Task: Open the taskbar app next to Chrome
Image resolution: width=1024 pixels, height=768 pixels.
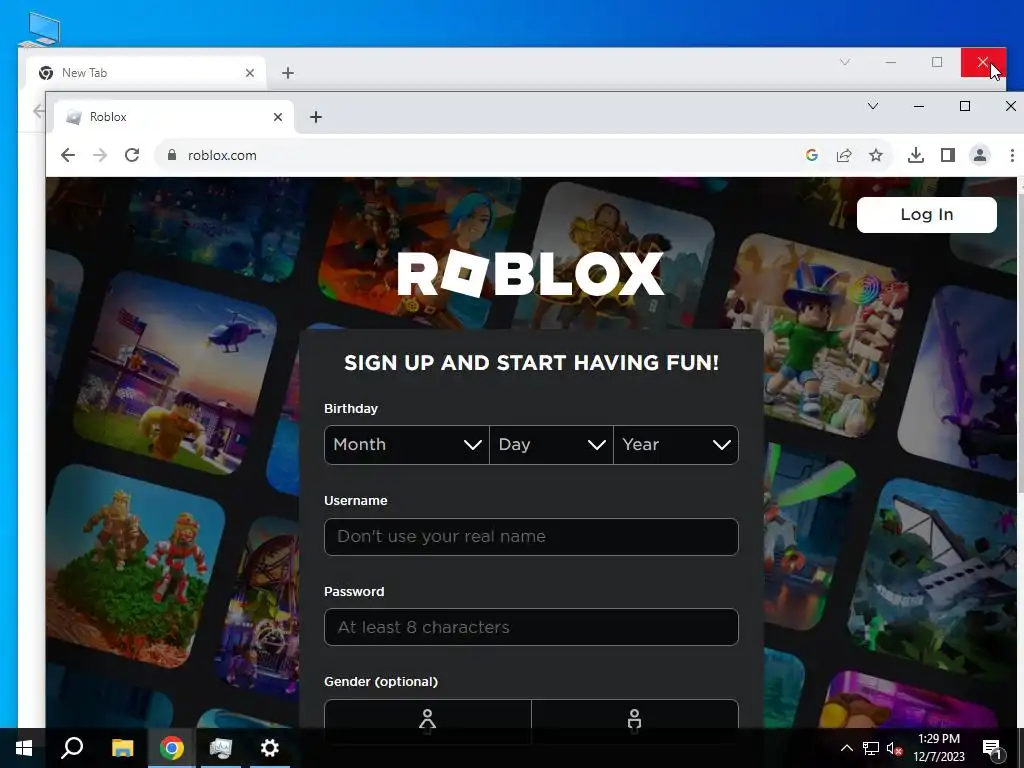Action: (x=221, y=748)
